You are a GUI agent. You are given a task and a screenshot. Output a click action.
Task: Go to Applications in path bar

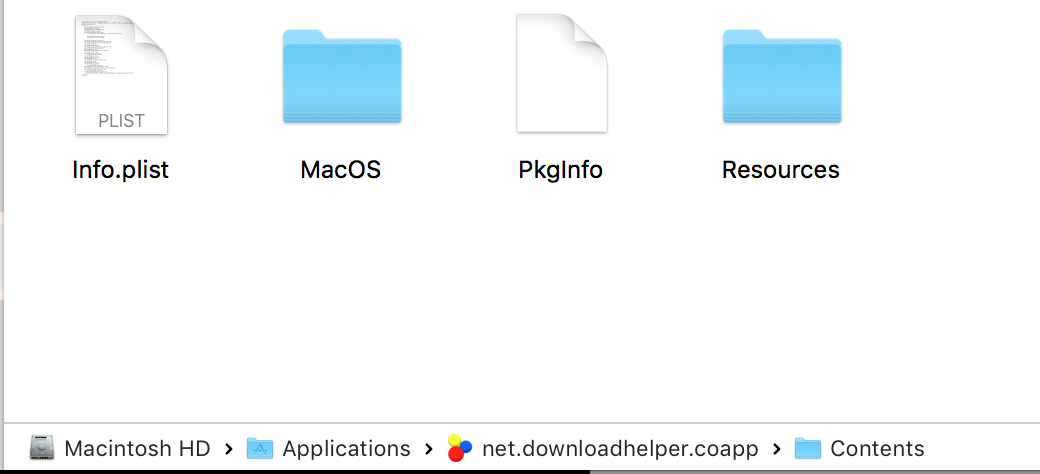(346, 449)
